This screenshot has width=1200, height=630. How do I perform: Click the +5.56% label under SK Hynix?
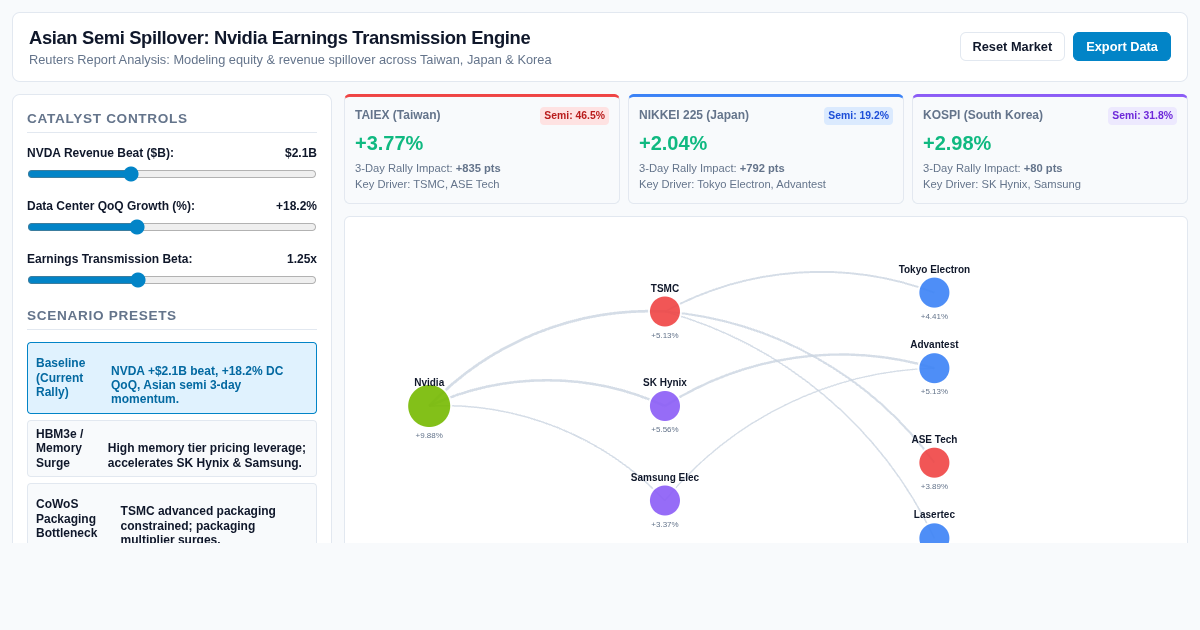click(x=665, y=430)
